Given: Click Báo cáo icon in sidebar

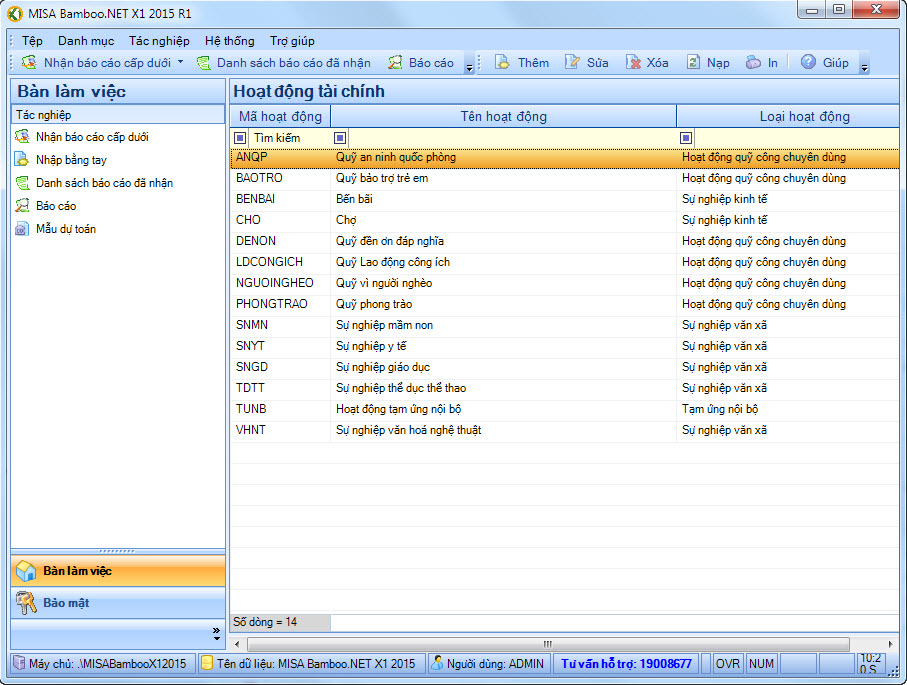Looking at the screenshot, I should [23, 205].
